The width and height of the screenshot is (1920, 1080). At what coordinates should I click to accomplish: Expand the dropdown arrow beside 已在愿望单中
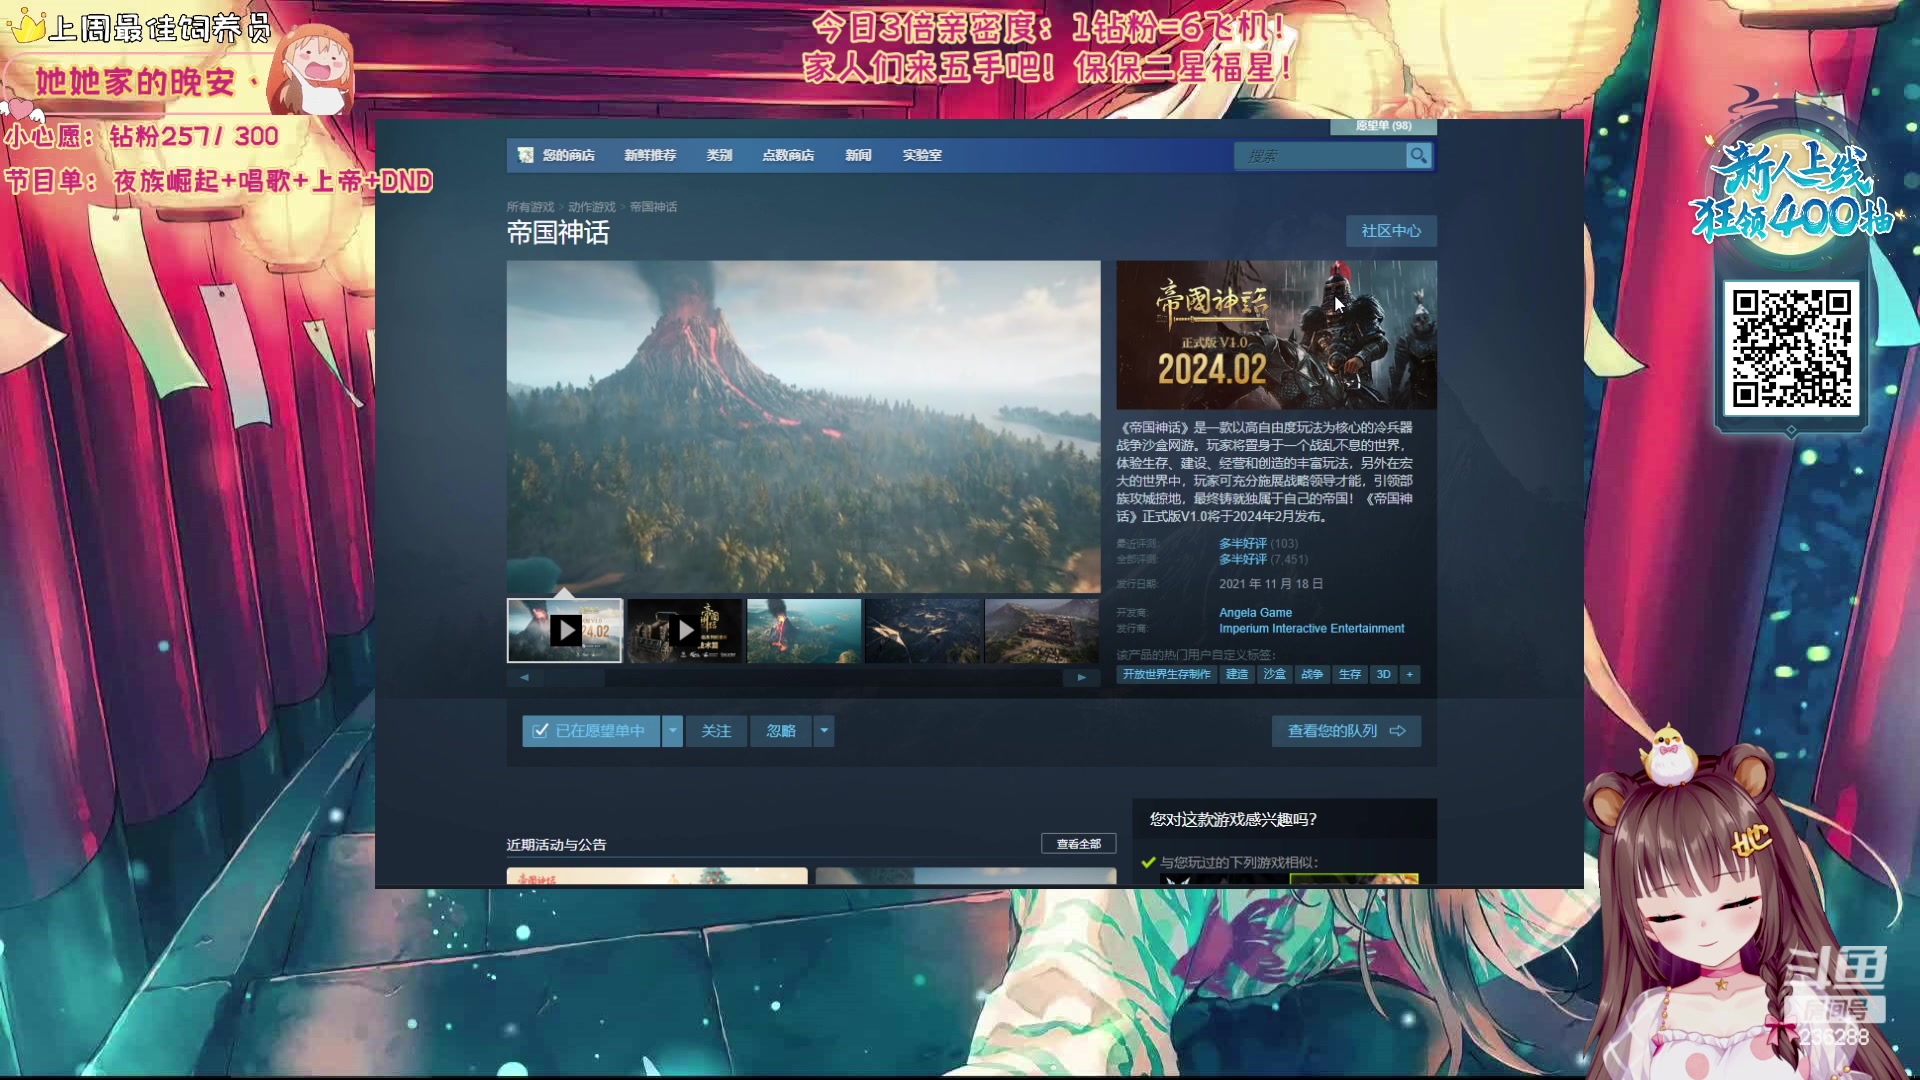point(673,731)
